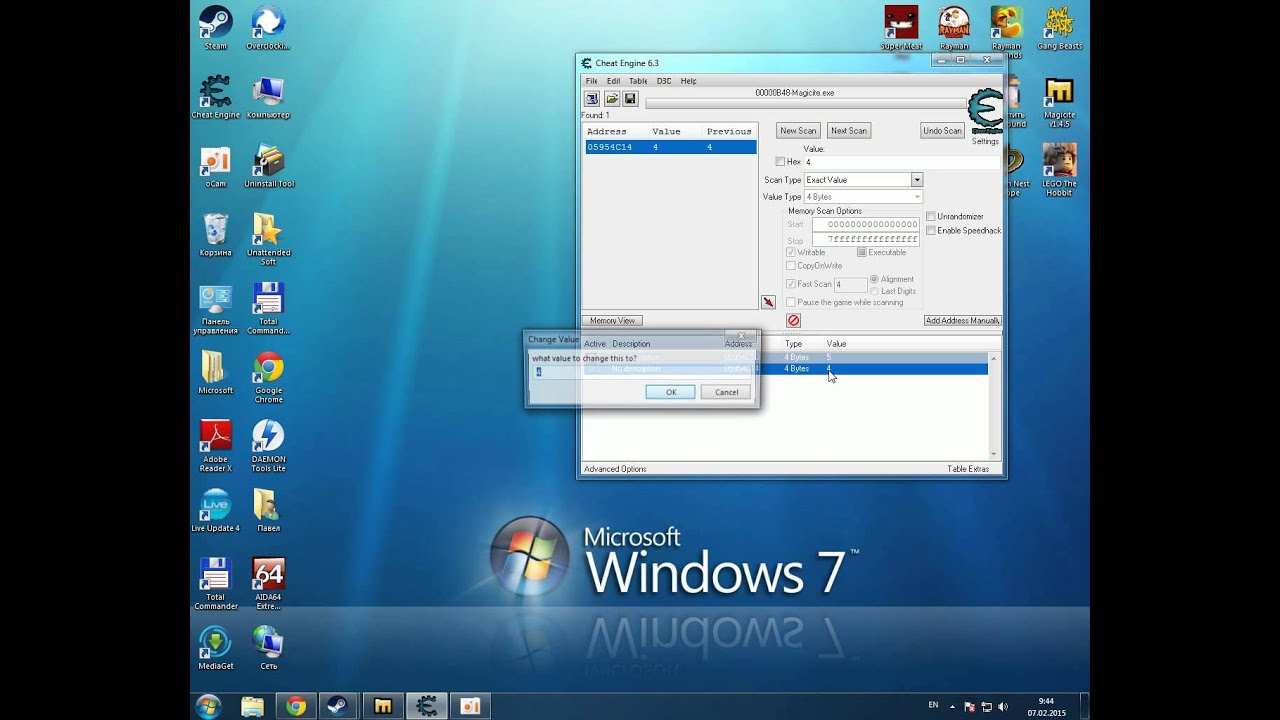Expand the Scan Type dropdown
1280x720 pixels.
coord(916,180)
